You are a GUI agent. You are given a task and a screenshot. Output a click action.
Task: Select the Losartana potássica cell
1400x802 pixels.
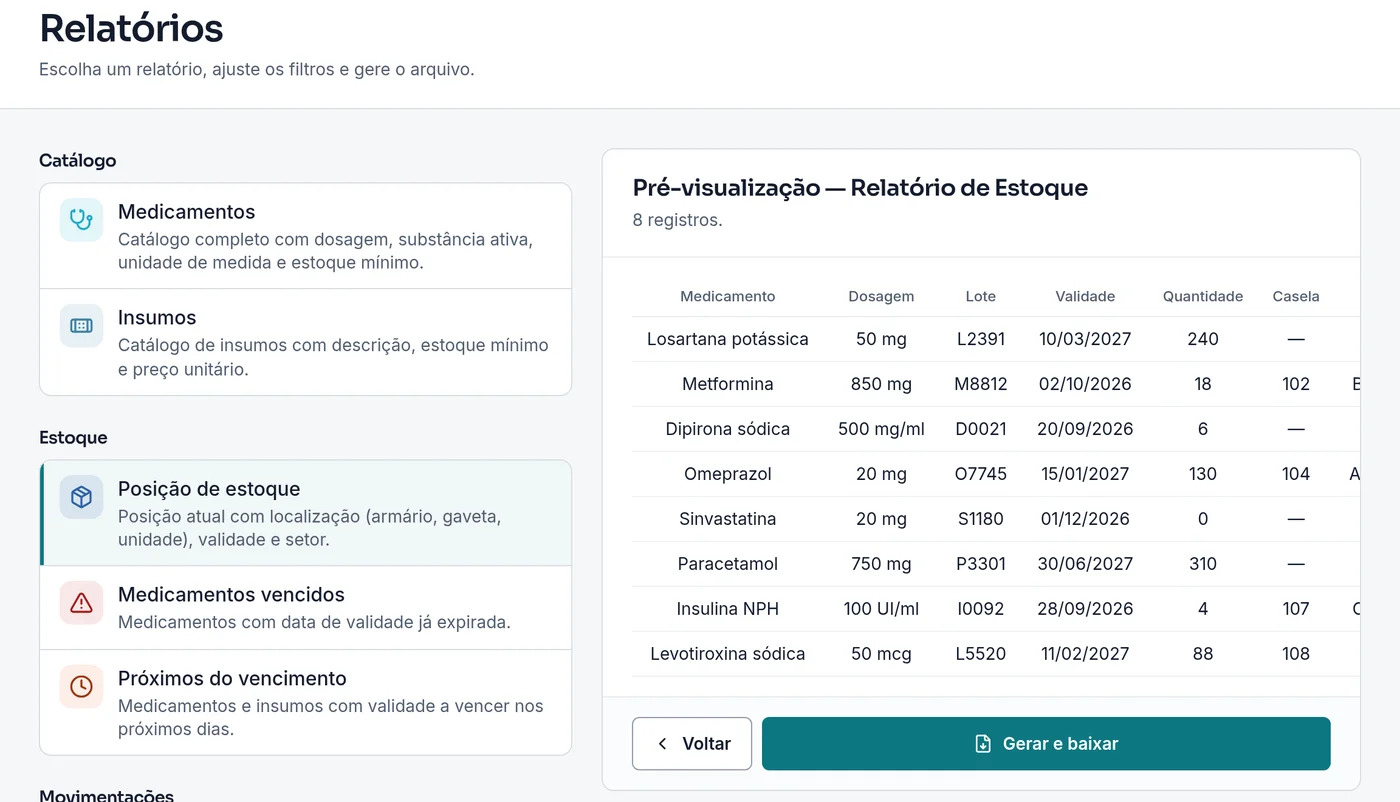728,339
